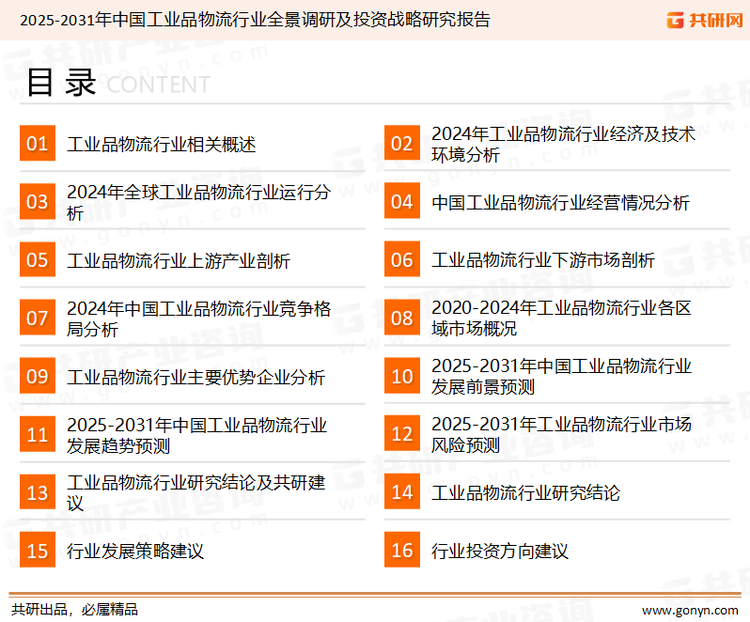Select chapter title 2024年全球工业品物流行业运行分析
The image size is (750, 622).
(x=199, y=202)
